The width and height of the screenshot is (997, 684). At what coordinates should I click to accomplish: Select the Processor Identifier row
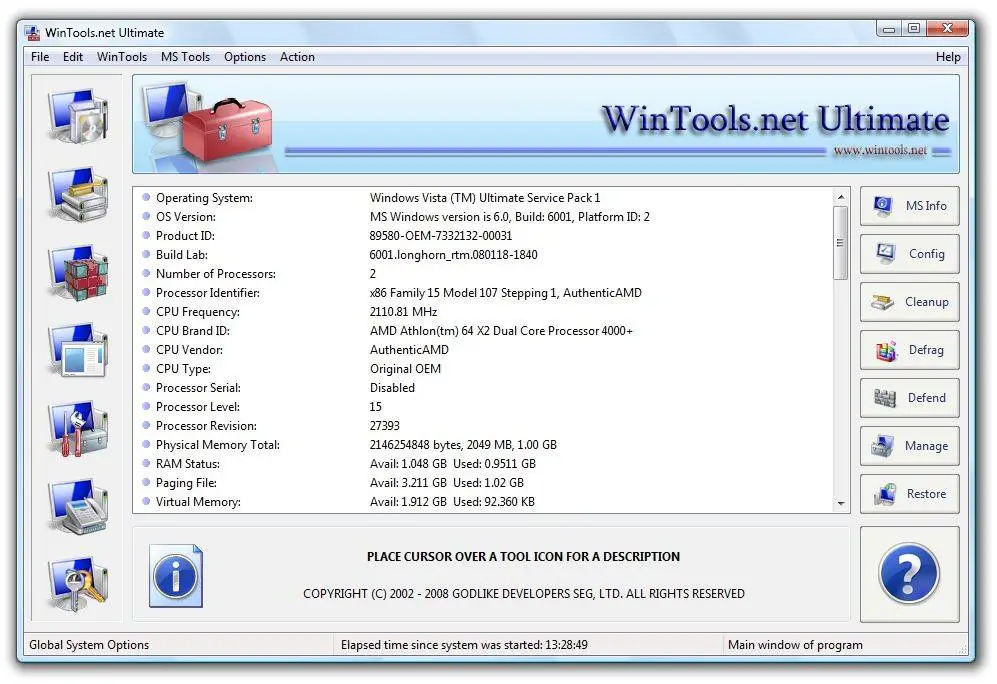483,293
